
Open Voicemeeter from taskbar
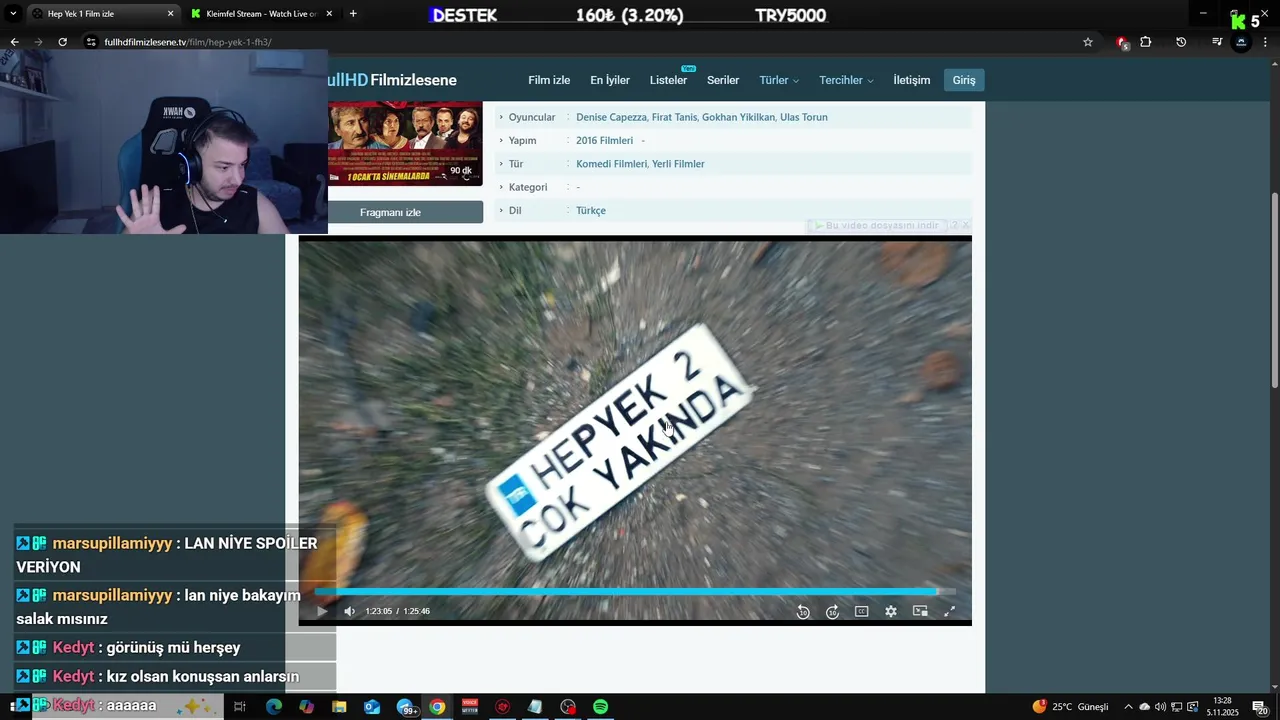(470, 707)
